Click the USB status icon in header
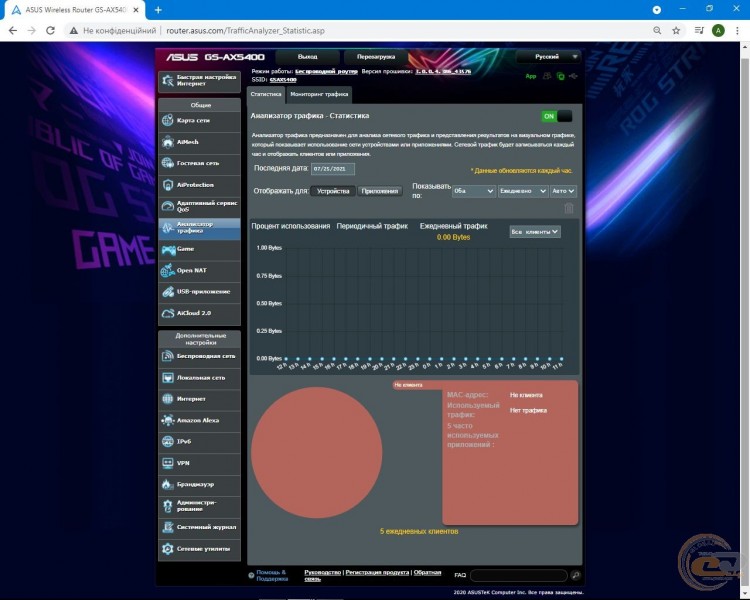The height and width of the screenshot is (600, 750). (573, 76)
